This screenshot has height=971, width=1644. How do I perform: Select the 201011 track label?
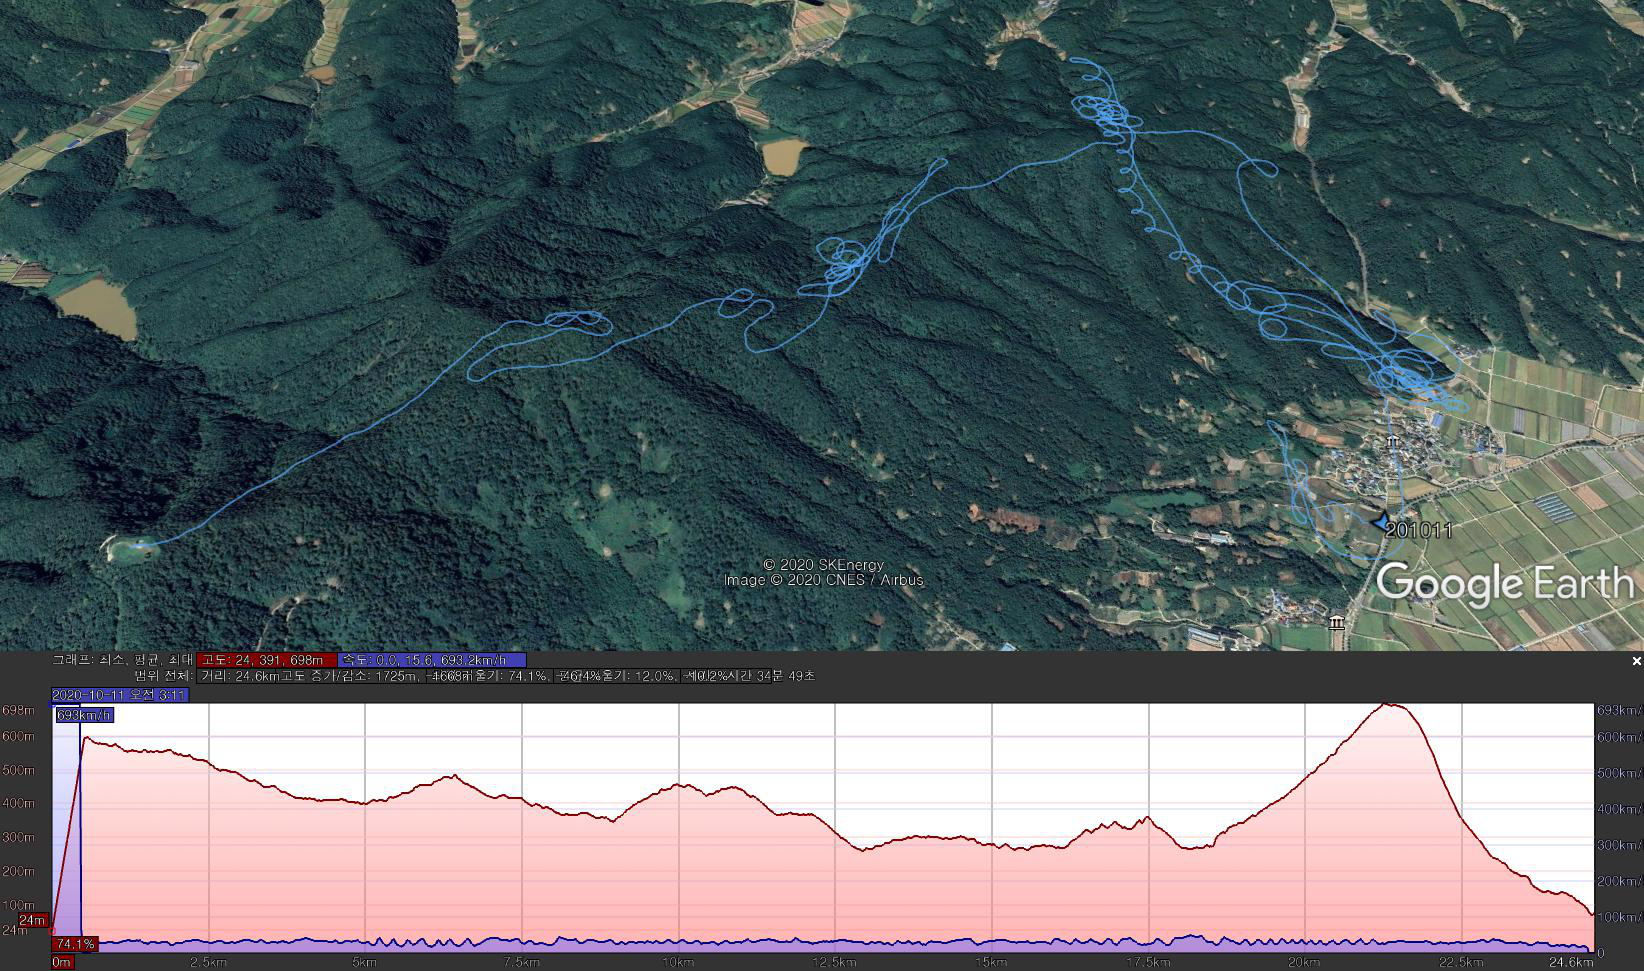click(1418, 531)
